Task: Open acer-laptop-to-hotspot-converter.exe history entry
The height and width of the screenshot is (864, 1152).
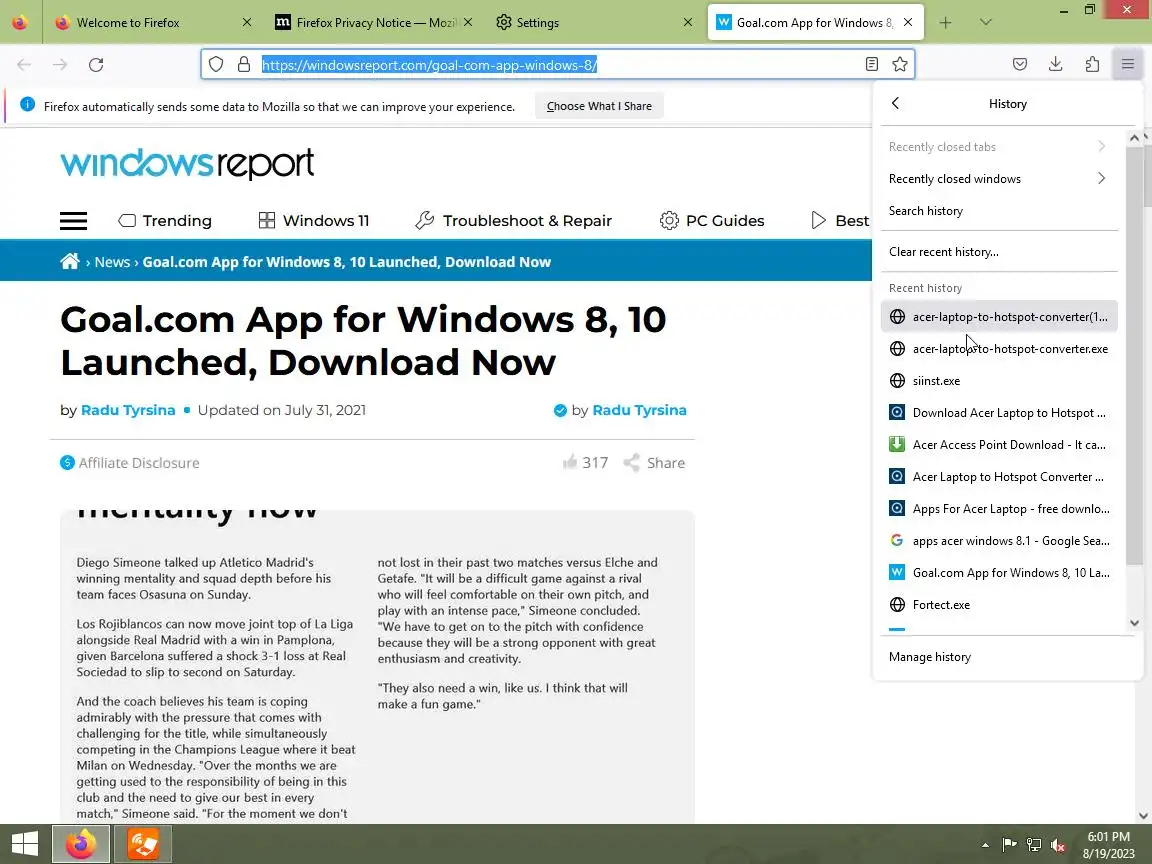Action: (x=999, y=349)
